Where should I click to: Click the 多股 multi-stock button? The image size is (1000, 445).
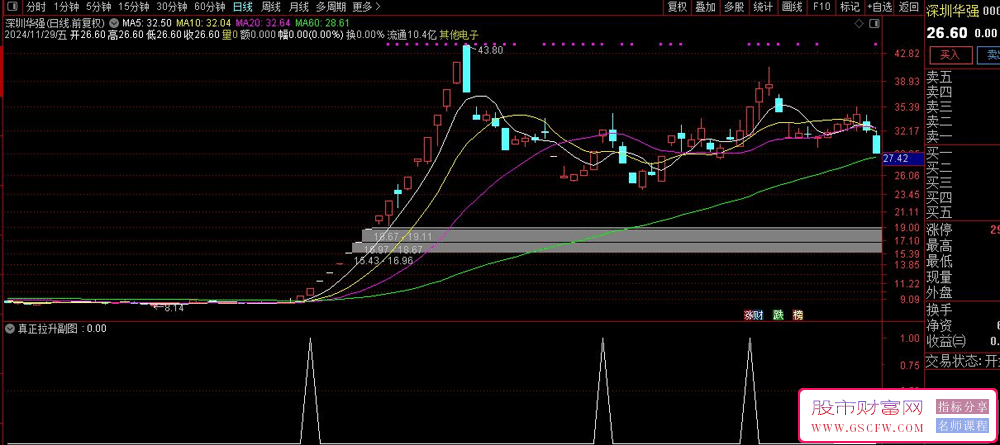733,7
